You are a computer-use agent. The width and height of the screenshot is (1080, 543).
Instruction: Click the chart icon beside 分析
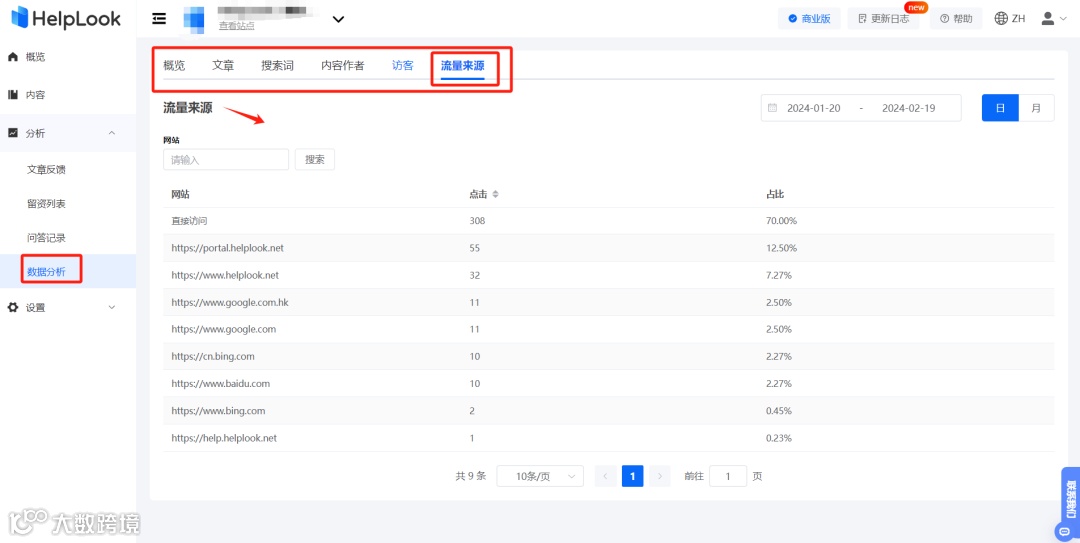point(12,132)
